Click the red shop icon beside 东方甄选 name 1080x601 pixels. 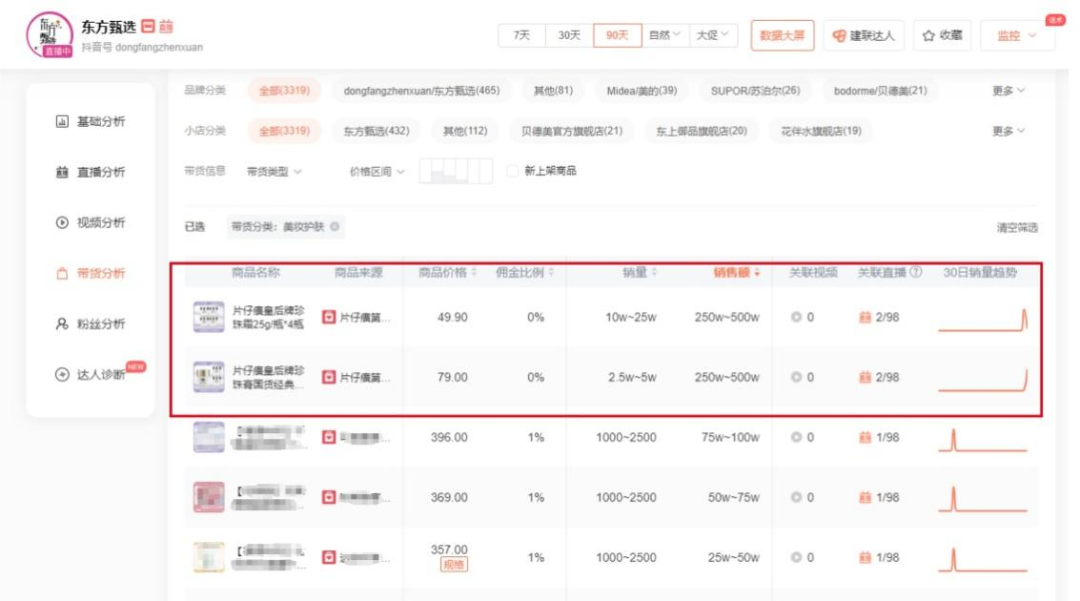coord(148,26)
